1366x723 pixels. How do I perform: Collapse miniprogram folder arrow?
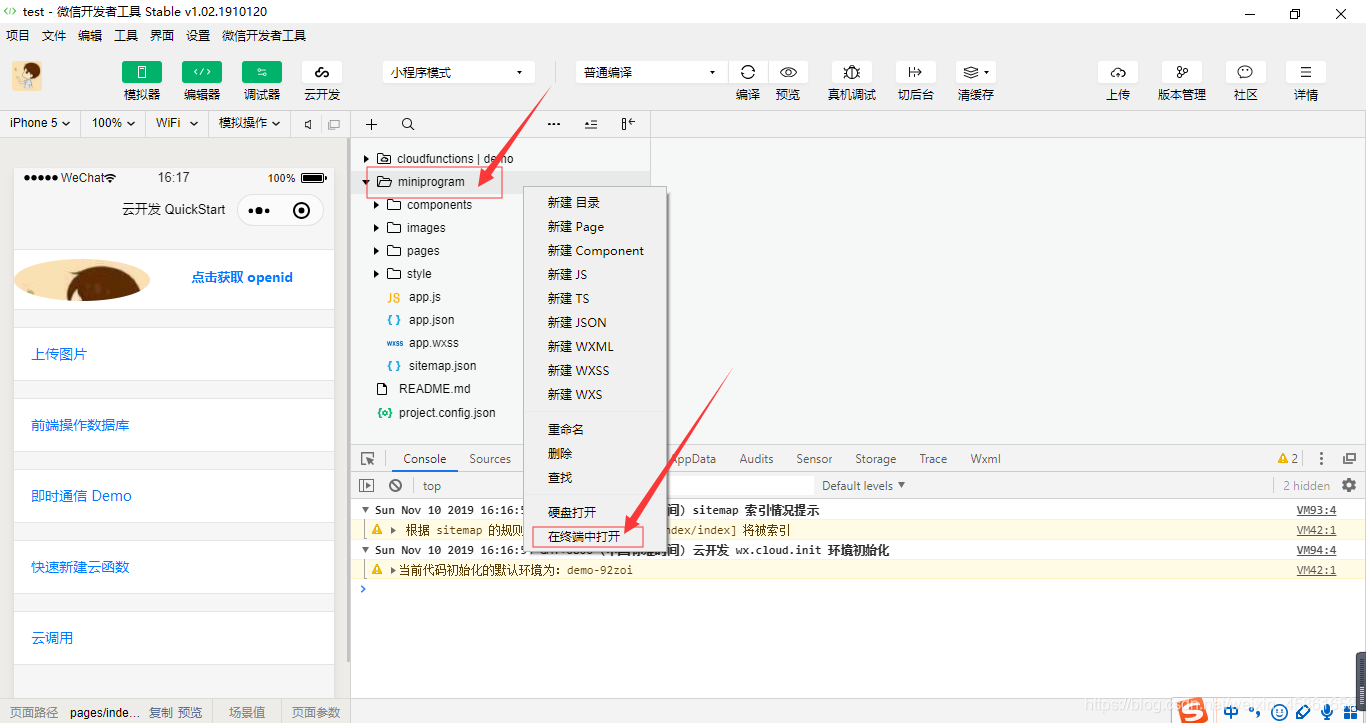pos(367,182)
